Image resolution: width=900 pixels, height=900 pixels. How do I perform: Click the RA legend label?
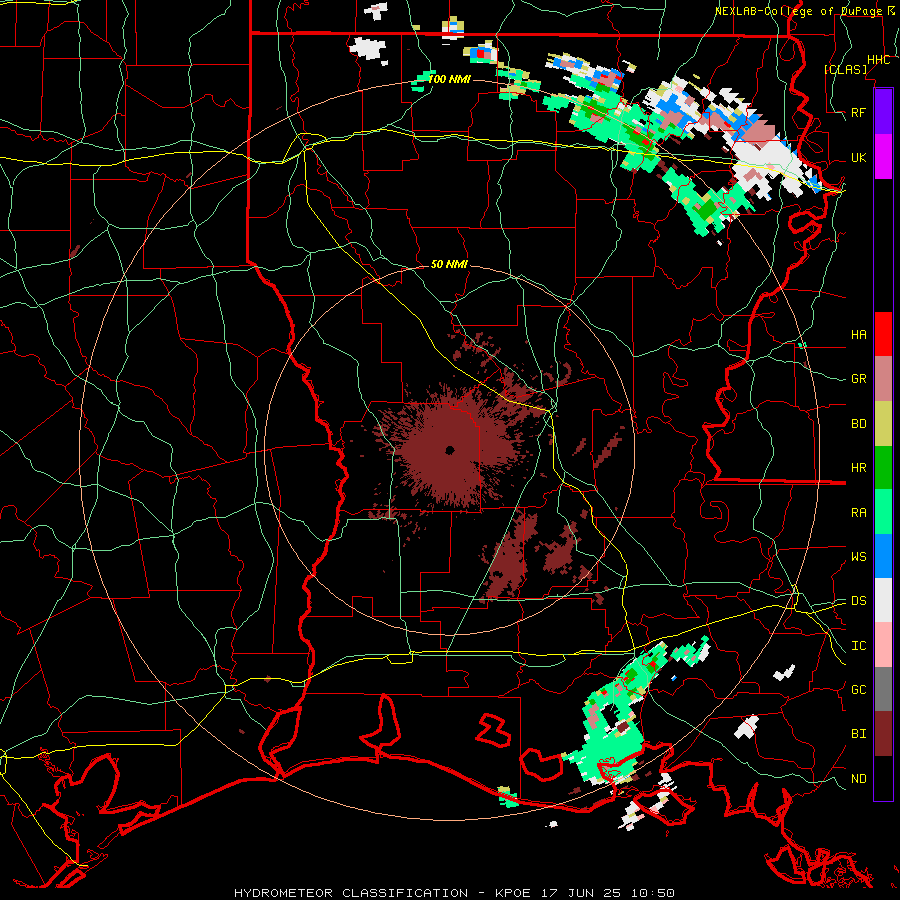[859, 513]
